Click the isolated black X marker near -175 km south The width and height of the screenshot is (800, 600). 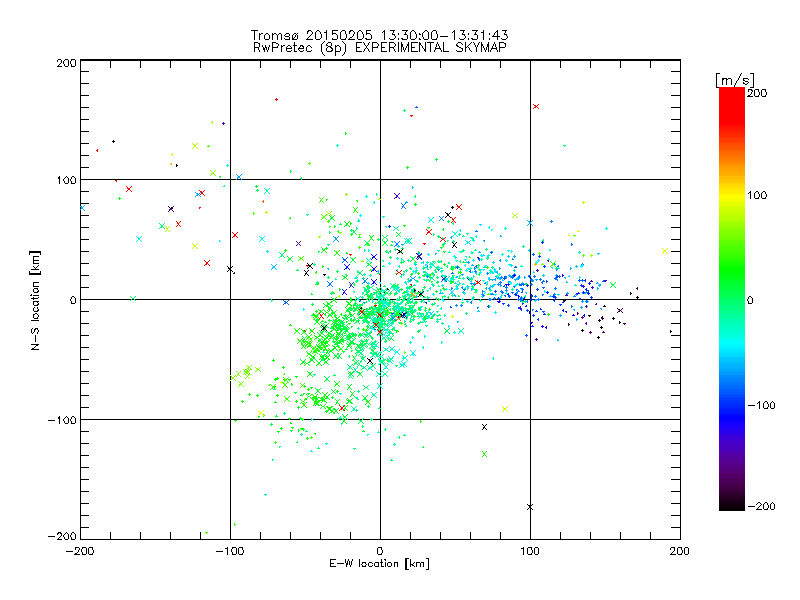click(530, 507)
